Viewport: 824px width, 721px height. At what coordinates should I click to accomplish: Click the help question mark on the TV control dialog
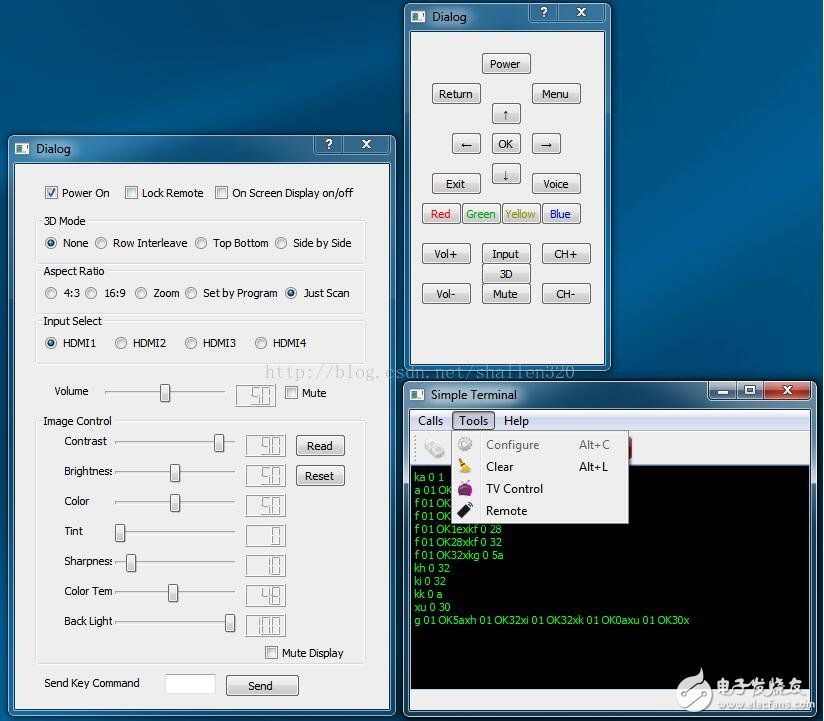pyautogui.click(x=329, y=145)
